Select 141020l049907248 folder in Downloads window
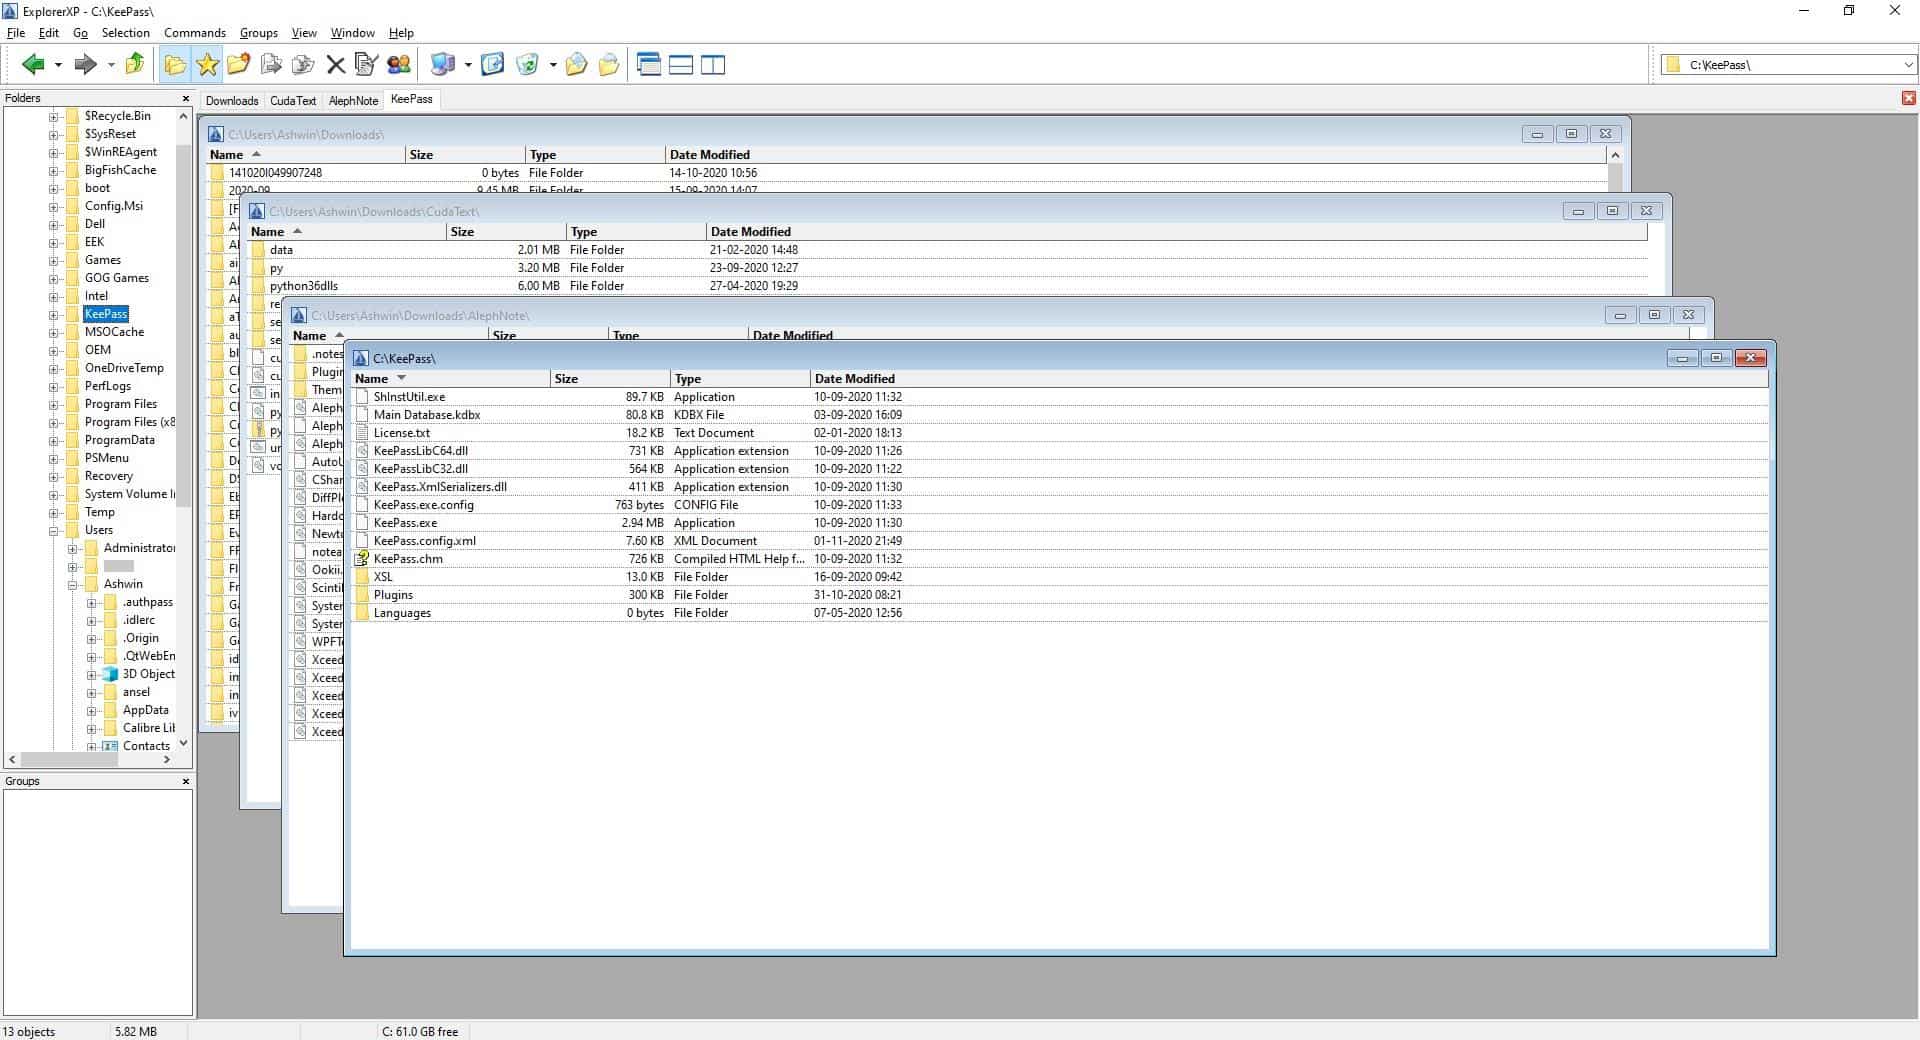The width and height of the screenshot is (1920, 1040). 276,173
